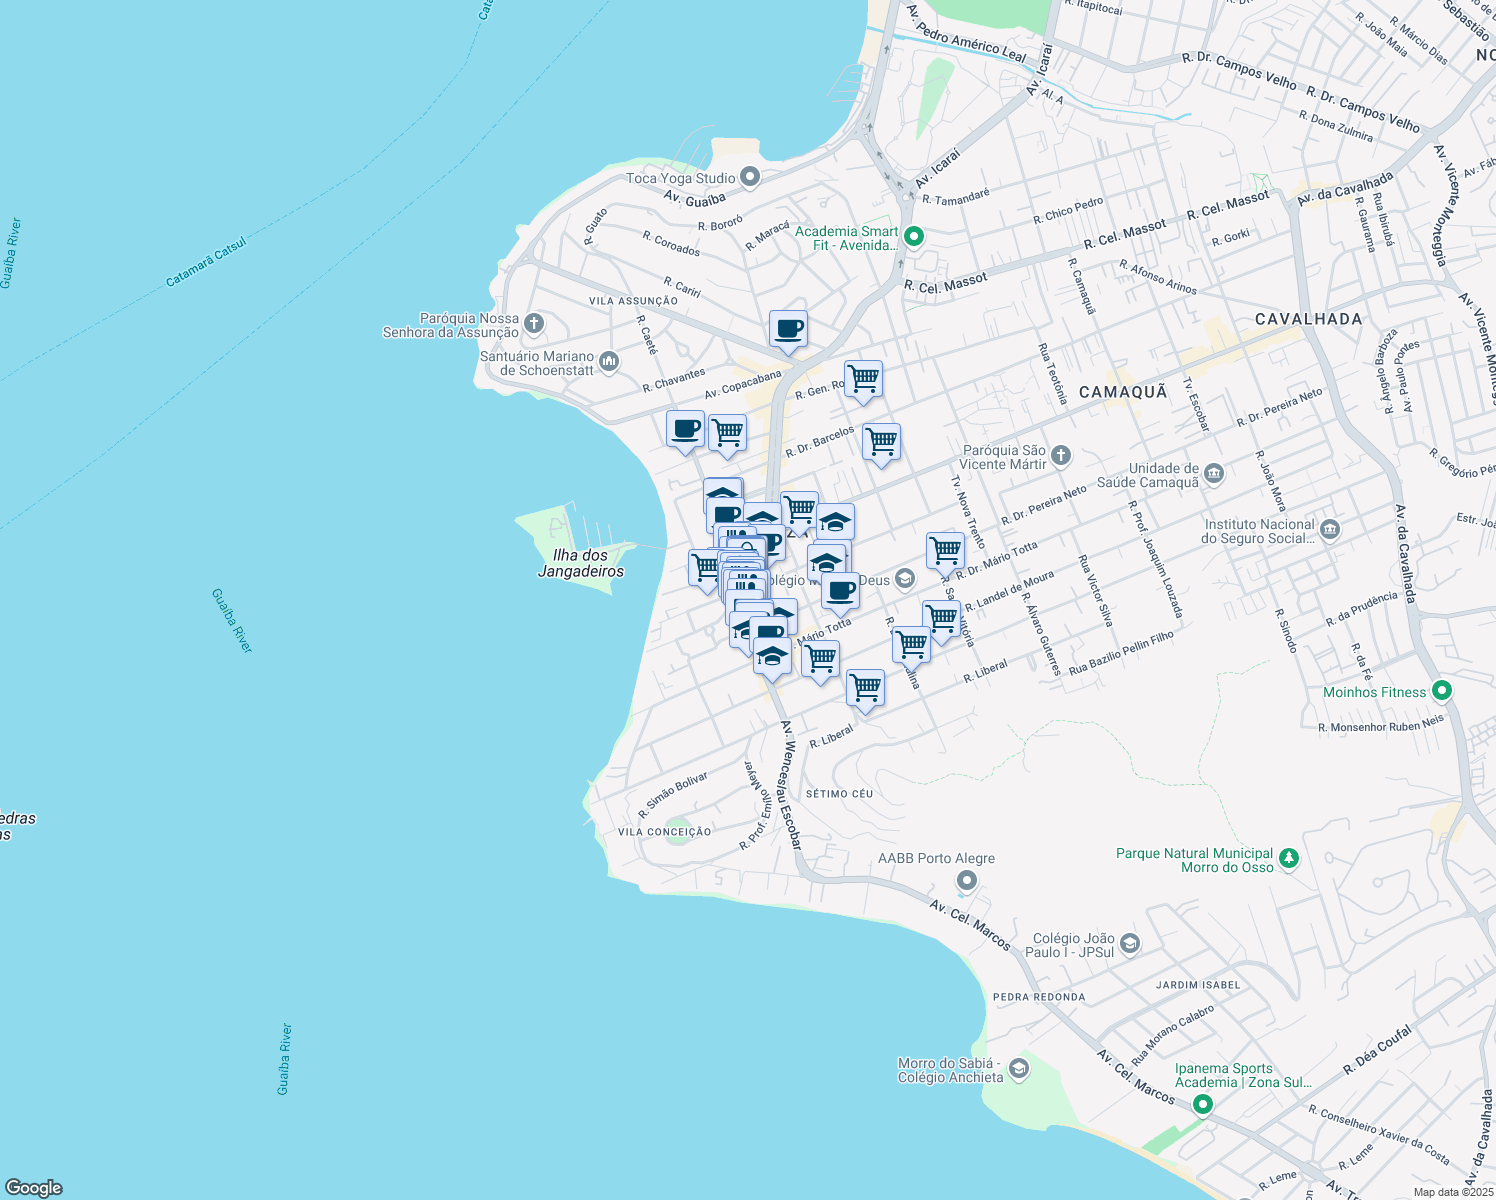Open the Colégio João Paulo I school icon
The height and width of the screenshot is (1200, 1496).
(x=1129, y=943)
